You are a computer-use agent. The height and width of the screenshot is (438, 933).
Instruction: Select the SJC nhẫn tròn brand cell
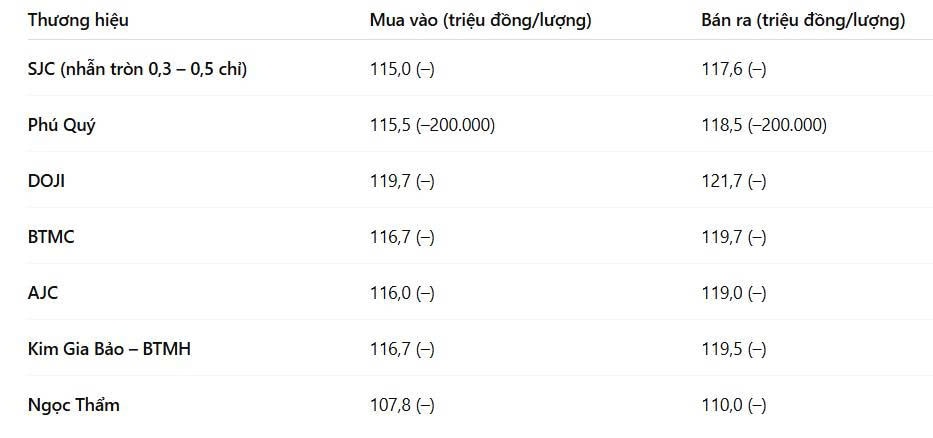coord(137,70)
